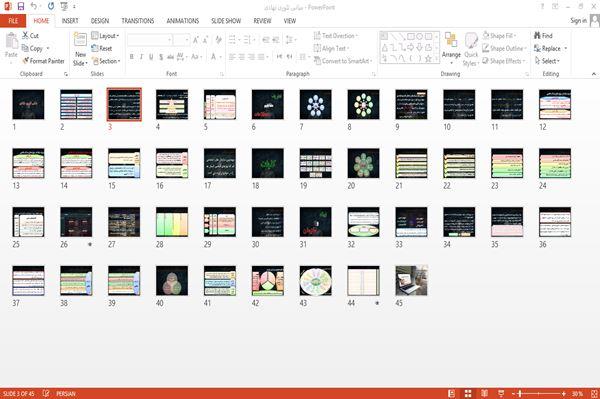The image size is (600, 399).
Task: Select slide 7 thumbnail
Action: pos(315,104)
